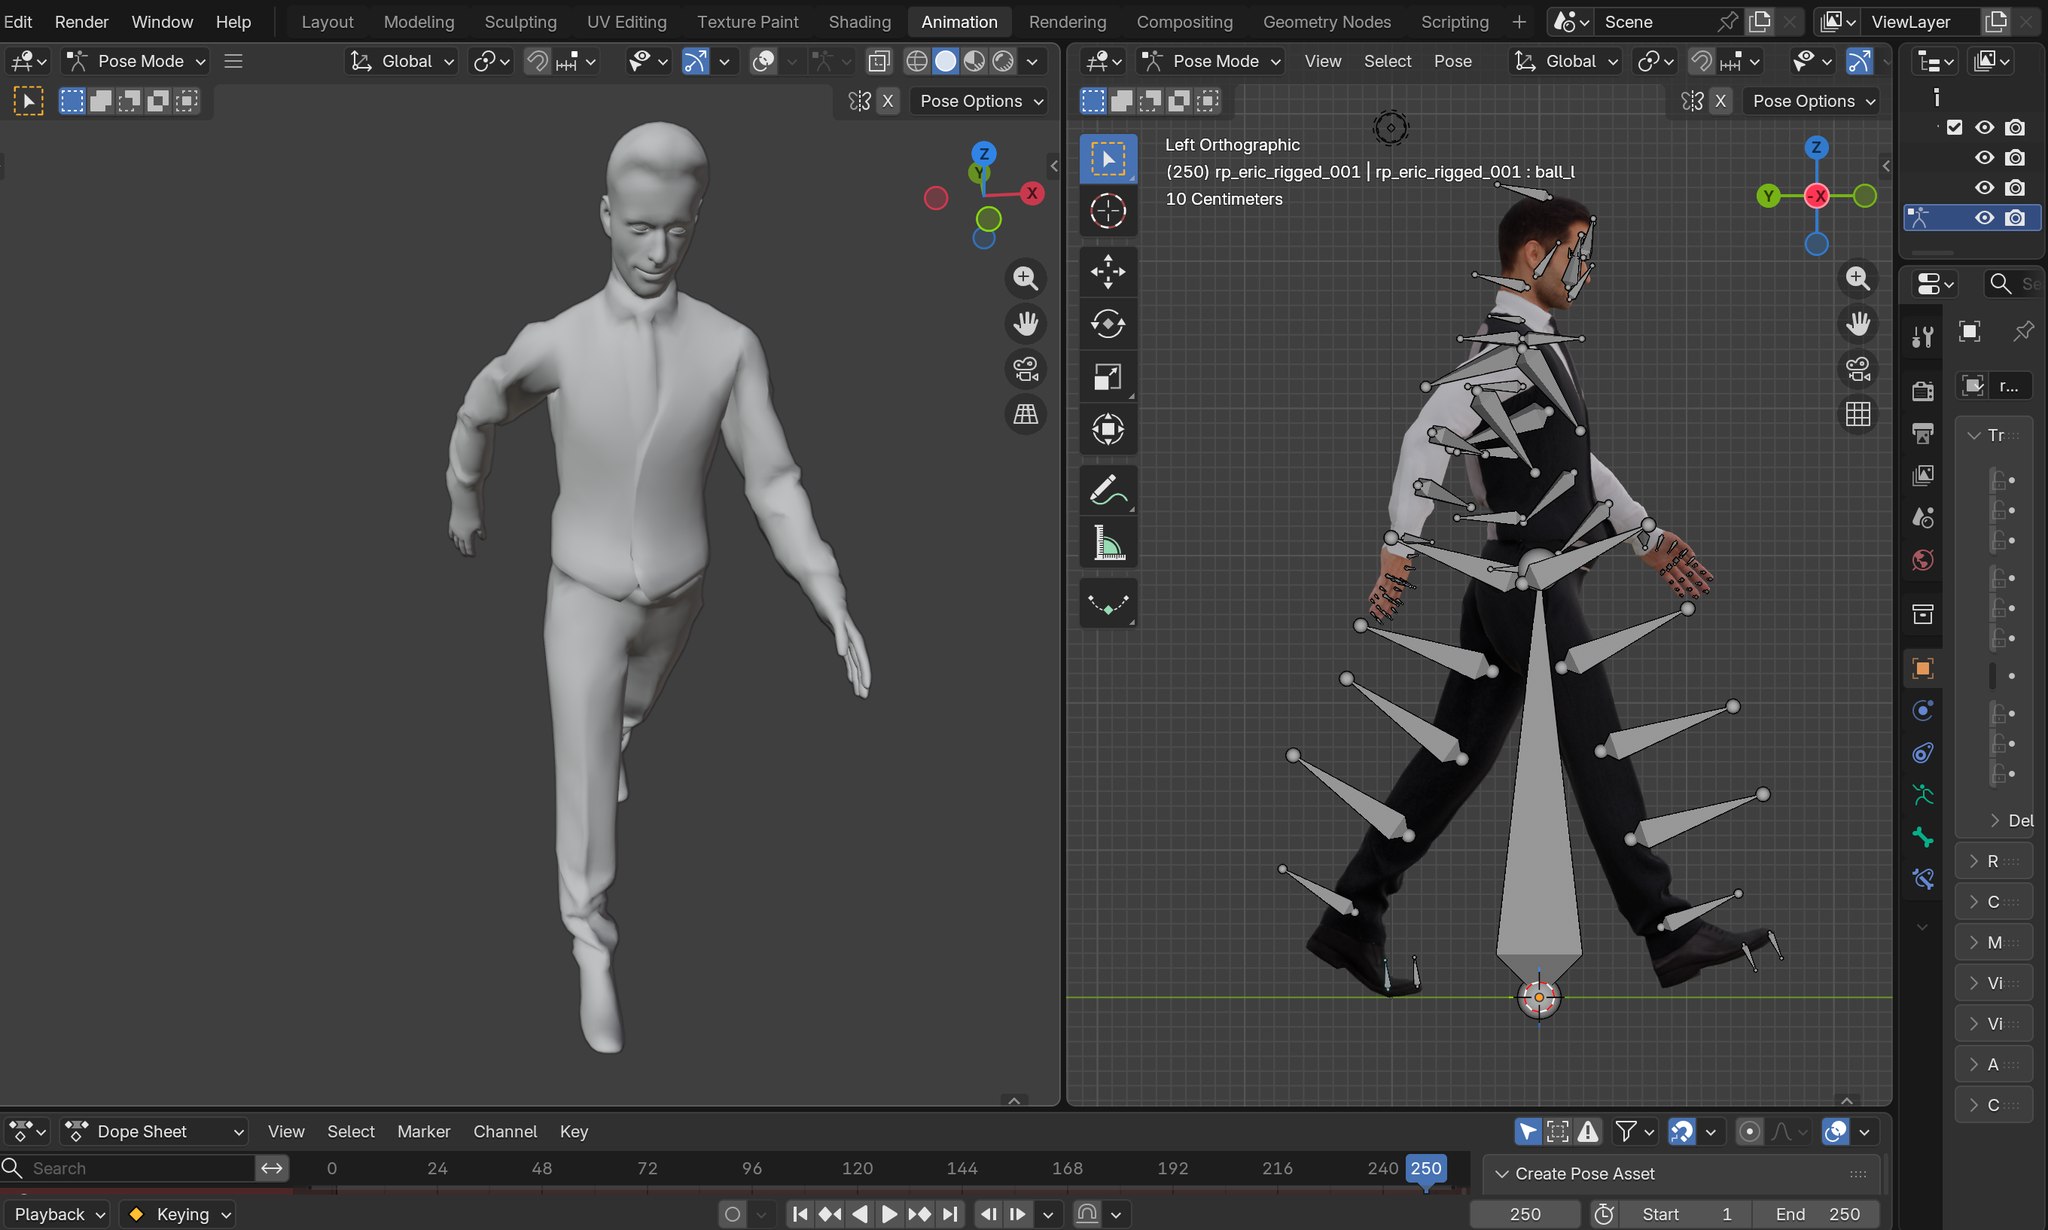Image resolution: width=2048 pixels, height=1230 pixels.
Task: Click pan hand icon in left viewport
Action: pos(1025,323)
